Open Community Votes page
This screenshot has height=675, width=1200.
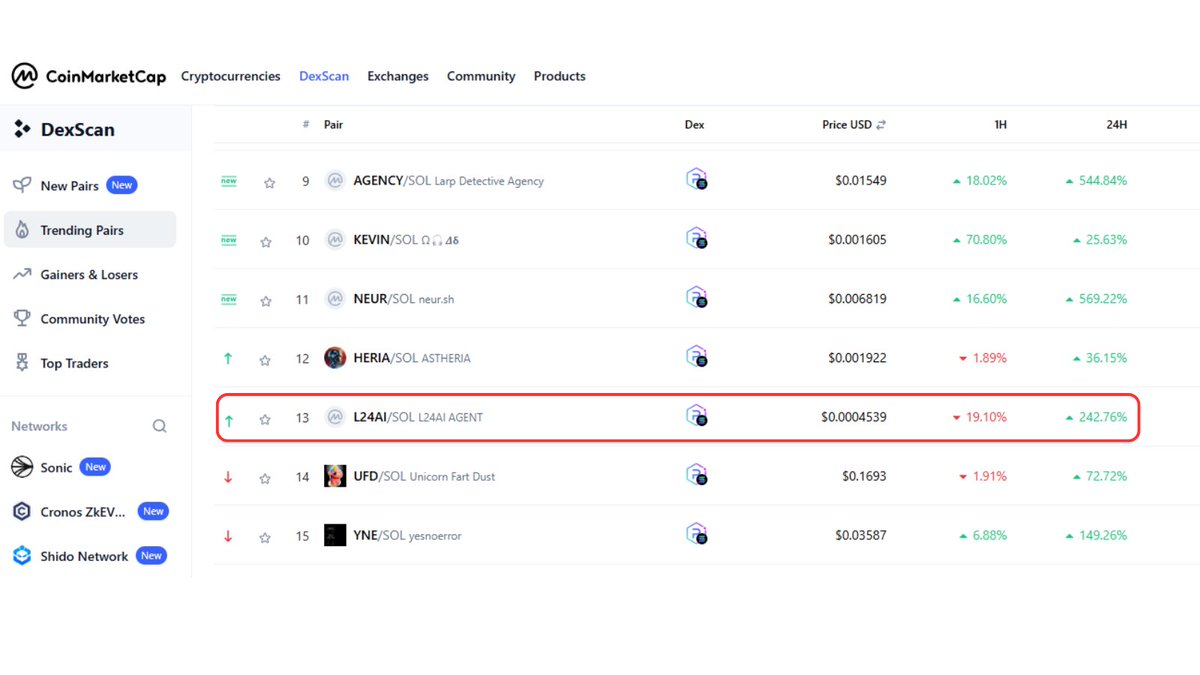click(x=89, y=319)
